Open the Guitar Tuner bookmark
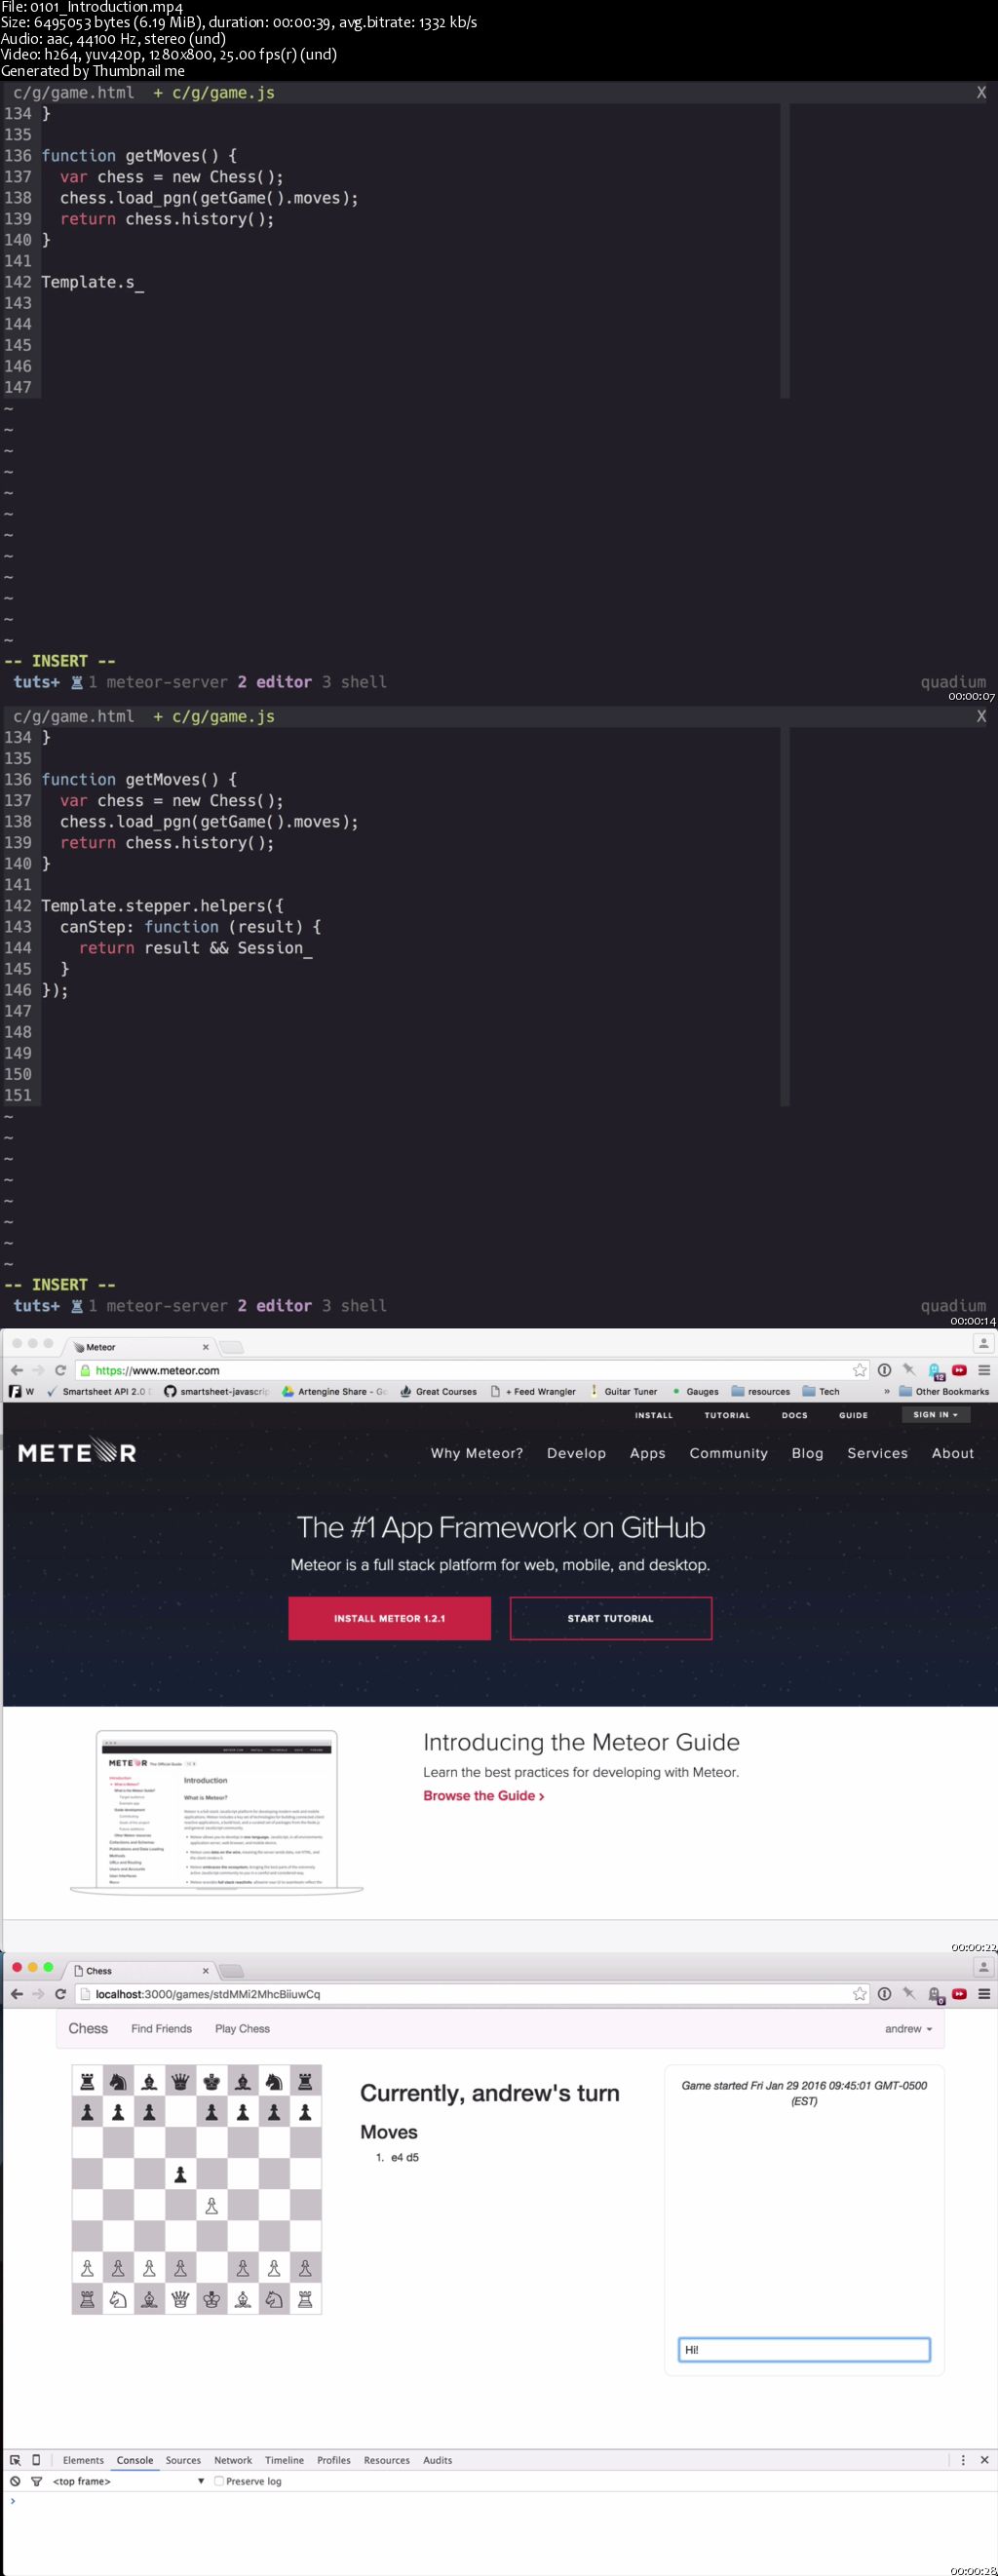Image resolution: width=998 pixels, height=2576 pixels. (623, 1391)
